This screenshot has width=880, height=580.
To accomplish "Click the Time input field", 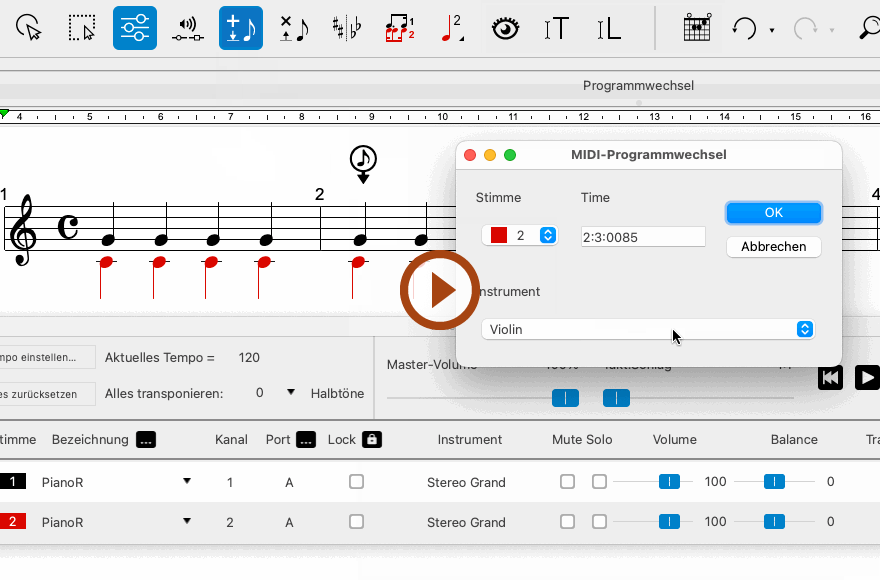I will pyautogui.click(x=642, y=237).
